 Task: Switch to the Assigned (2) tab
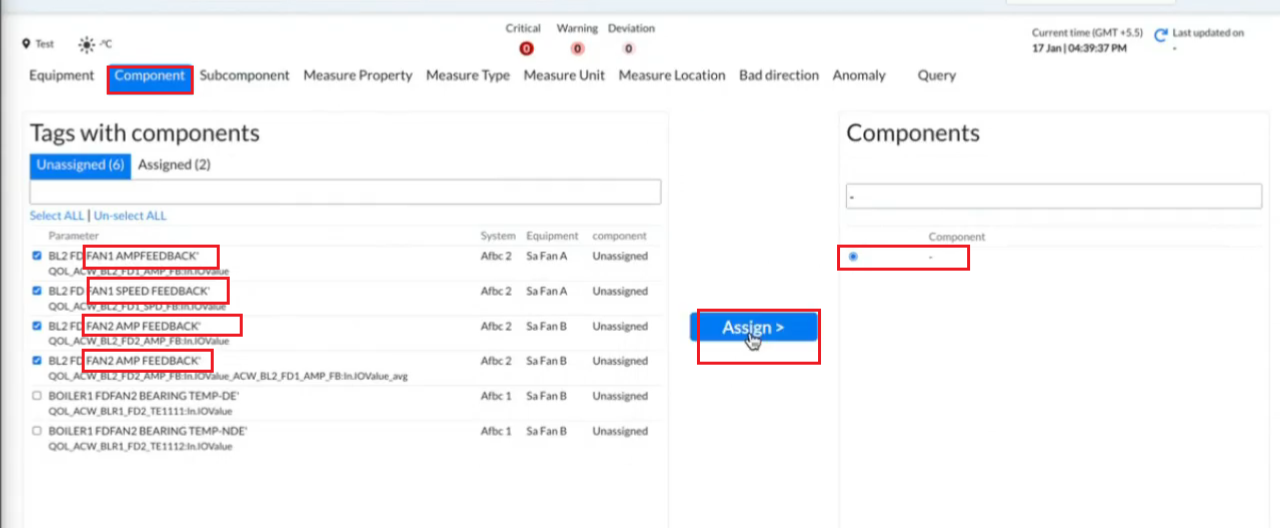pos(174,165)
